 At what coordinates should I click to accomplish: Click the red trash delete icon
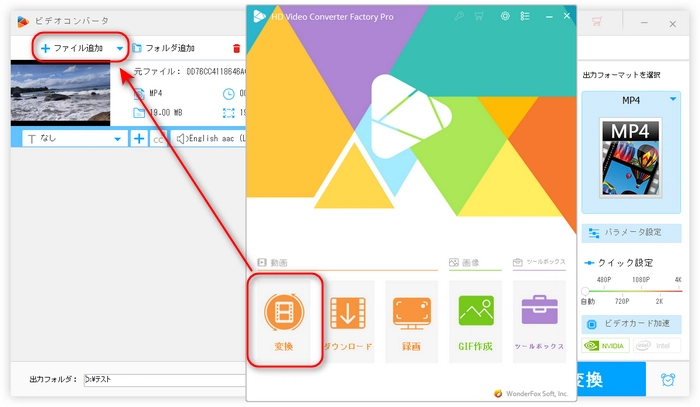[x=236, y=48]
